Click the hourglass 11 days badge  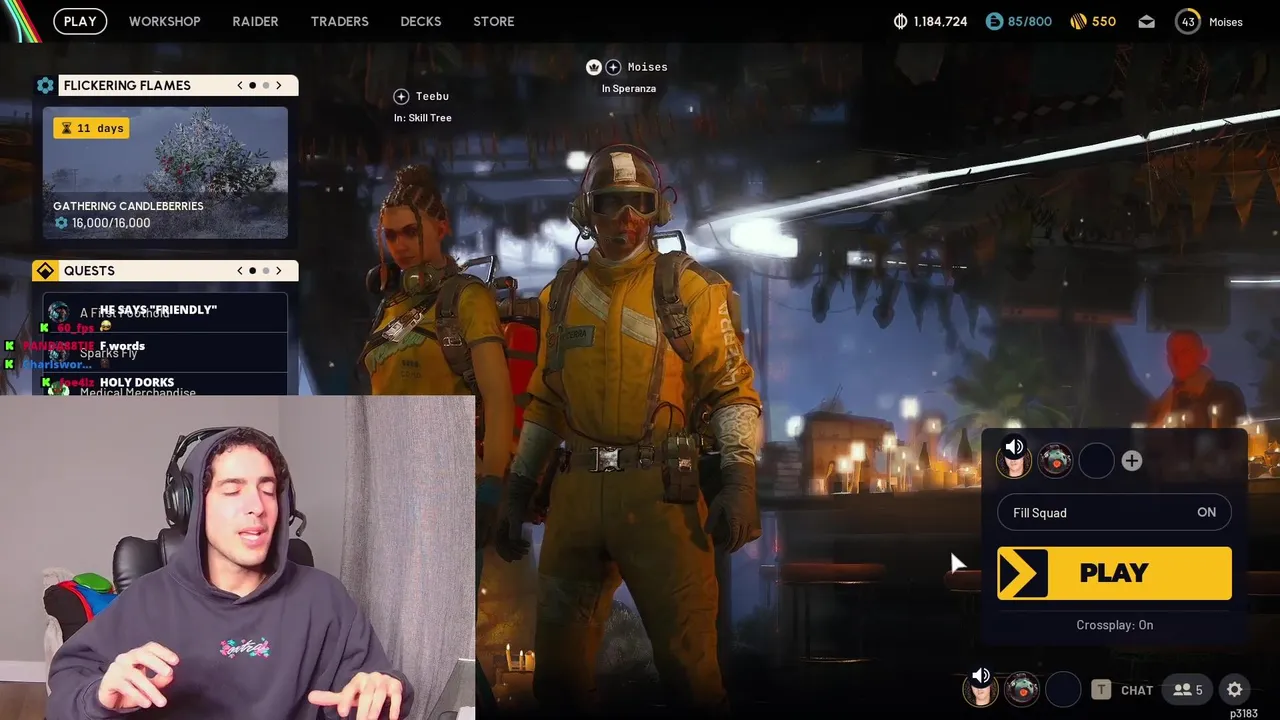[91, 128]
